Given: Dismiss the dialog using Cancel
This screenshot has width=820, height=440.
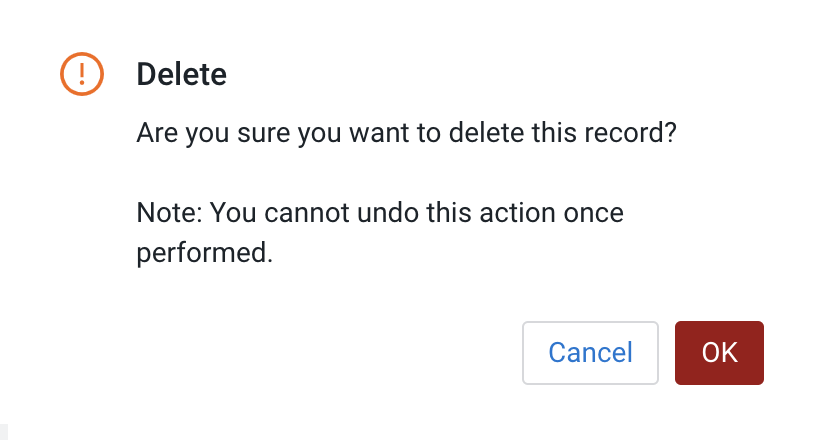Looking at the screenshot, I should tap(590, 353).
